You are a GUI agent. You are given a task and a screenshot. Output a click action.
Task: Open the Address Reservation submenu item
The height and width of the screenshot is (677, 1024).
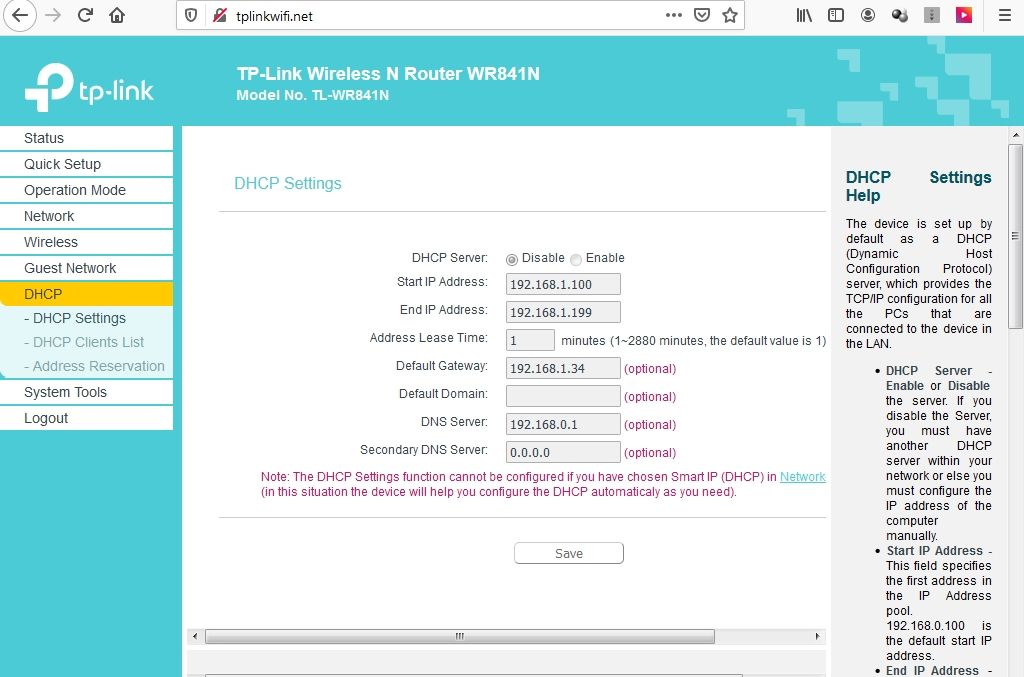(95, 366)
